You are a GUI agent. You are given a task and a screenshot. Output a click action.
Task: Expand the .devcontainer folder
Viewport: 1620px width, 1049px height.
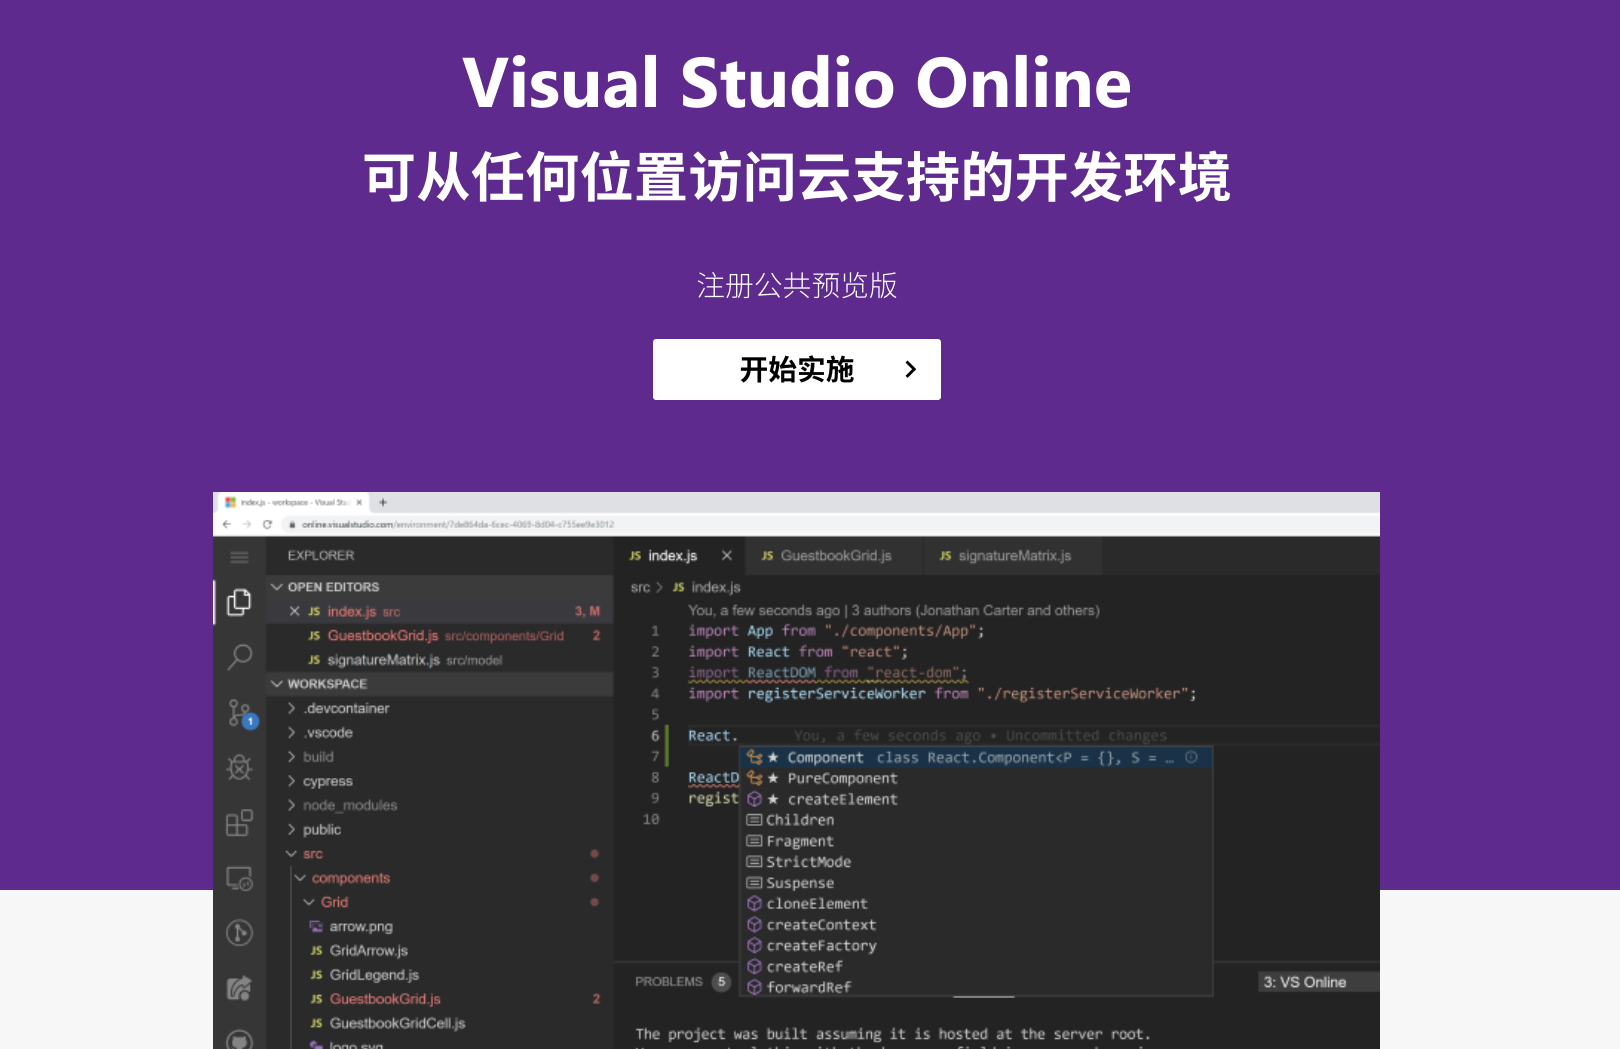[x=346, y=708]
